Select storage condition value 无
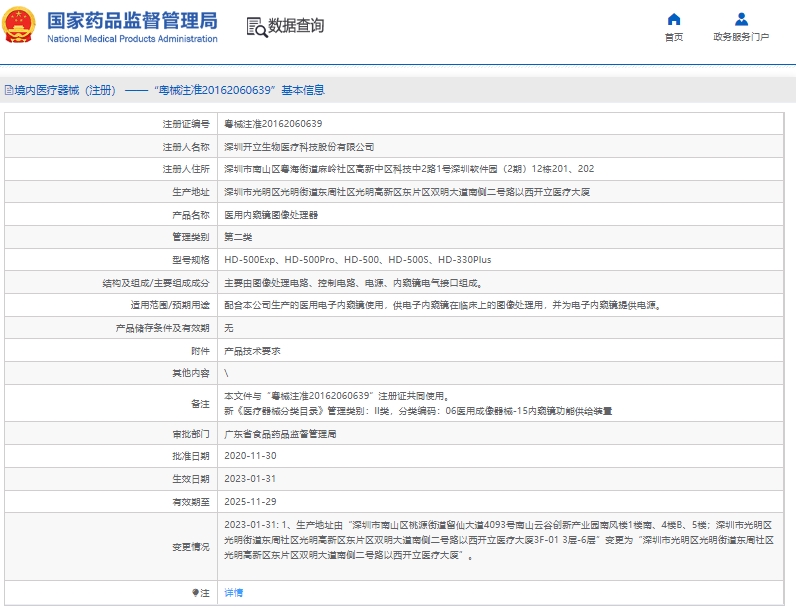Viewport: 796px width, 610px height. pyautogui.click(x=228, y=328)
